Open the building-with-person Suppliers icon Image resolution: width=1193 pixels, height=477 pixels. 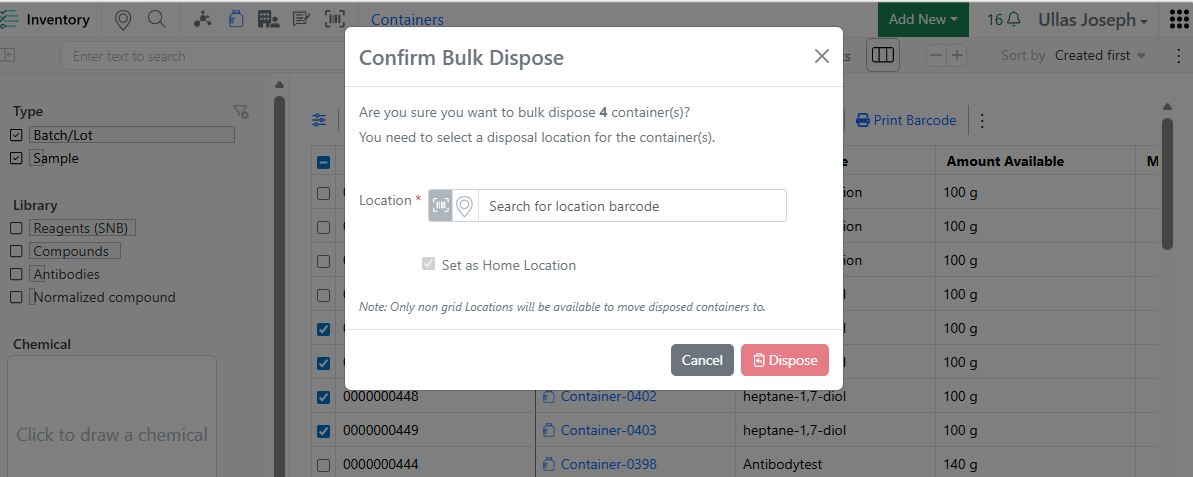tap(268, 20)
